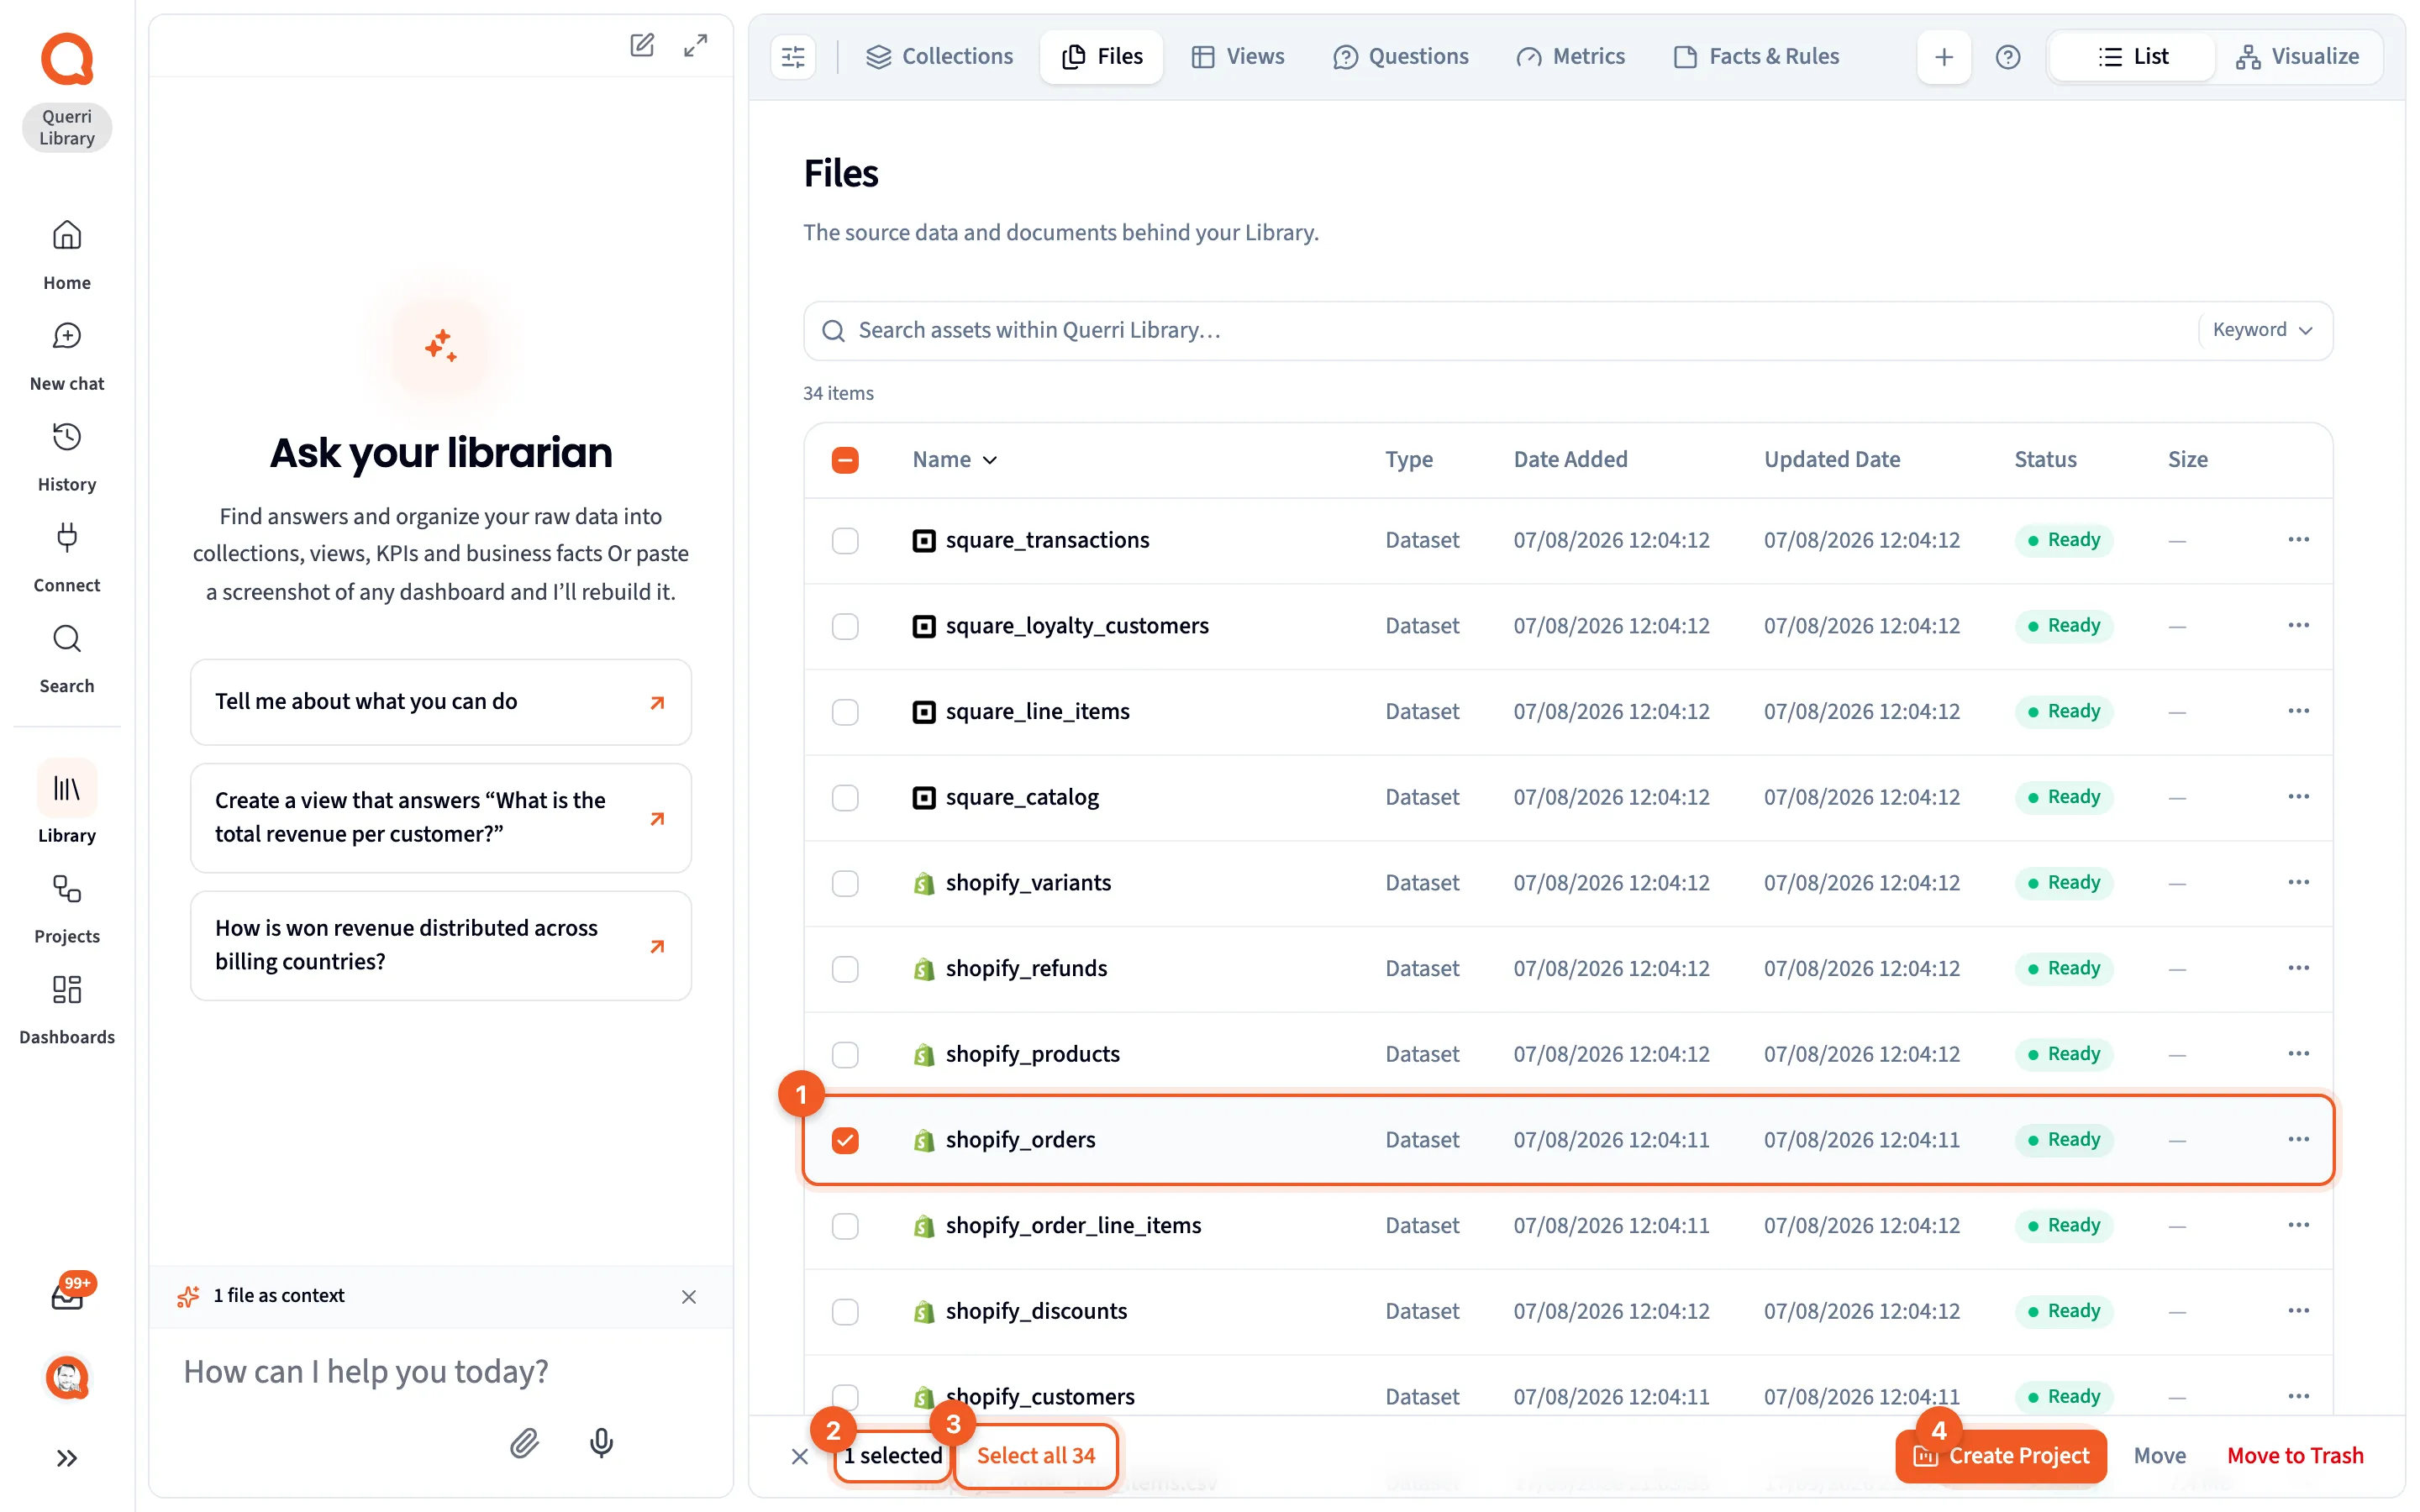Switch to the Views tab
This screenshot has width=2420, height=1512.
pyautogui.click(x=1238, y=57)
